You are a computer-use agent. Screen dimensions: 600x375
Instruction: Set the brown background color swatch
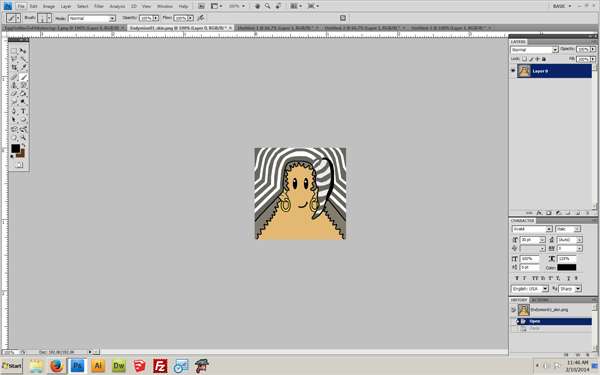point(21,154)
